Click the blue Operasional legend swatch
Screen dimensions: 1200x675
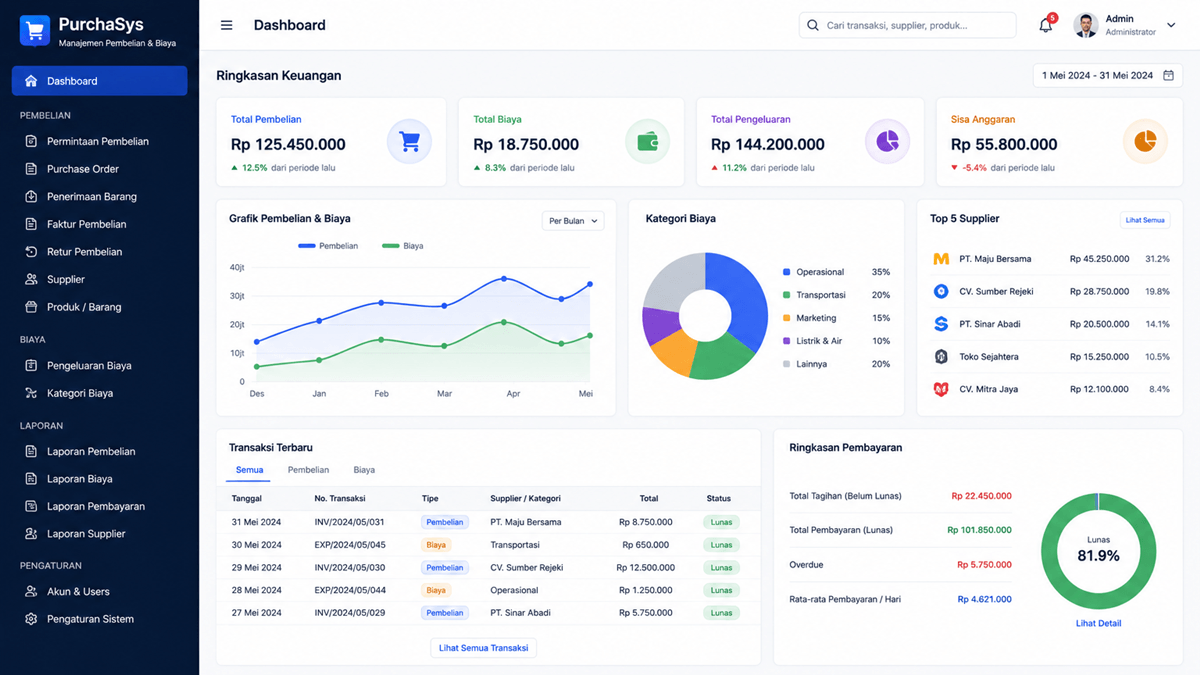787,272
